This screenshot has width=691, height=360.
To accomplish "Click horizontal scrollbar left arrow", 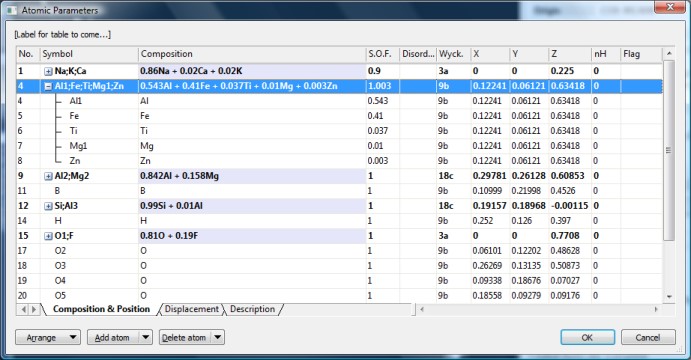I will click(422, 309).
